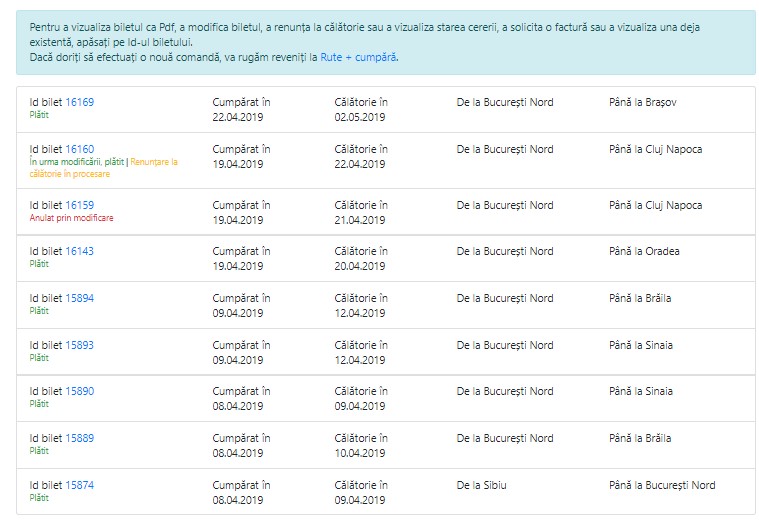This screenshot has width=759, height=530.
Task: Open ticket ID 15894
Action: pyautogui.click(x=79, y=298)
